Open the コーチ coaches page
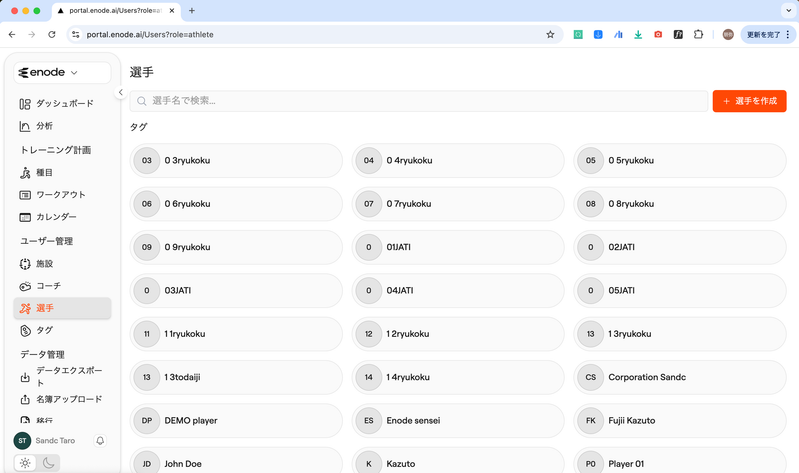The height and width of the screenshot is (473, 799). (x=62, y=286)
